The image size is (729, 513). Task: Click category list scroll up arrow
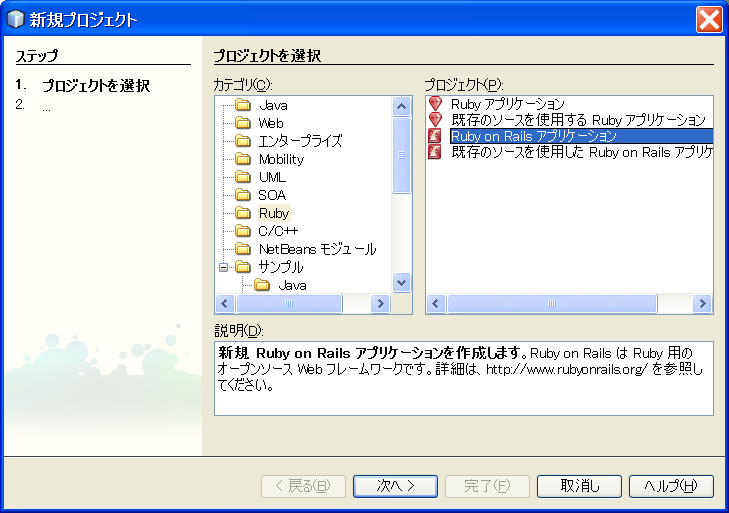click(401, 107)
